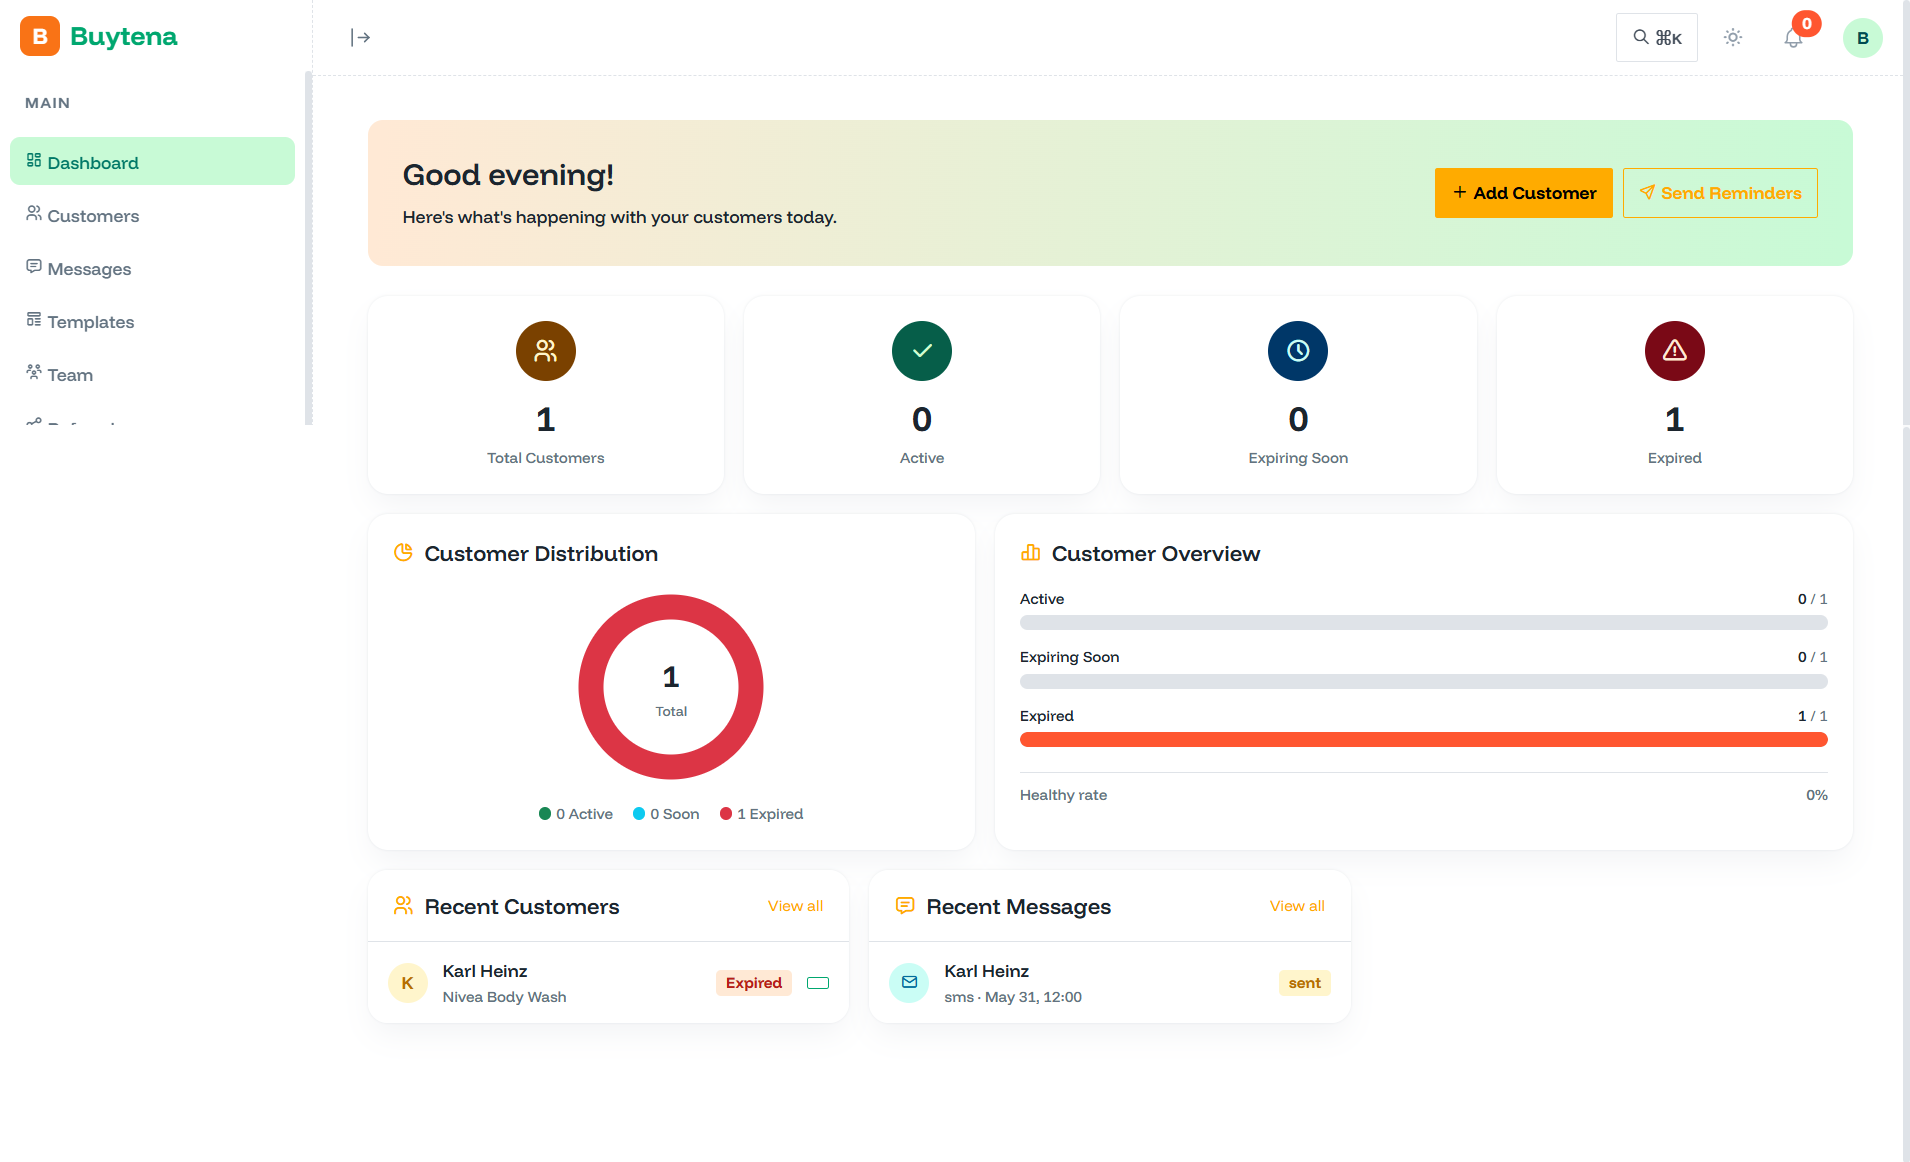Click the red 1 Expired legend dot
1910x1162 pixels.
(x=726, y=814)
